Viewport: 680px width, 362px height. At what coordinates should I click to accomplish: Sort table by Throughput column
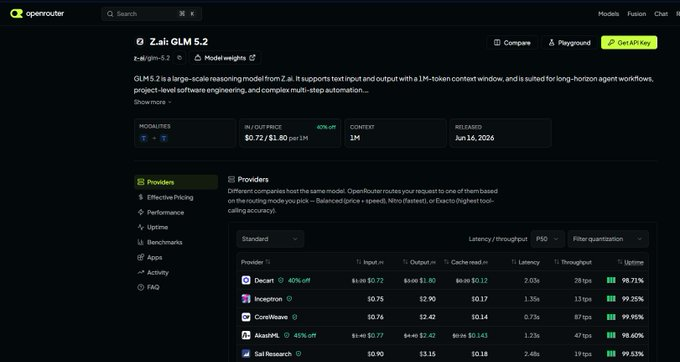[572, 262]
